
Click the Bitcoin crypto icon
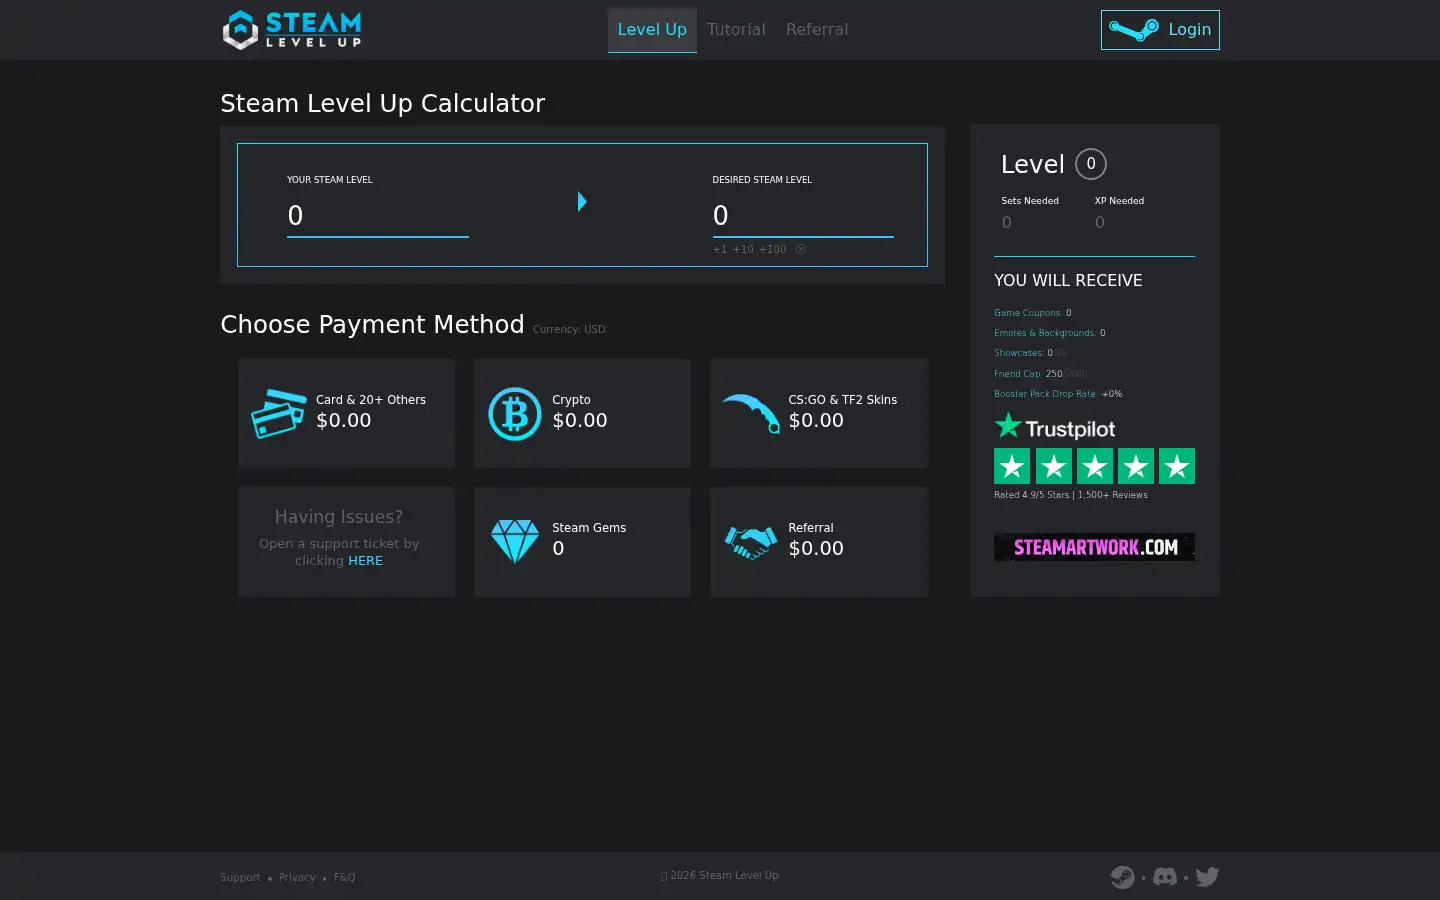point(515,414)
